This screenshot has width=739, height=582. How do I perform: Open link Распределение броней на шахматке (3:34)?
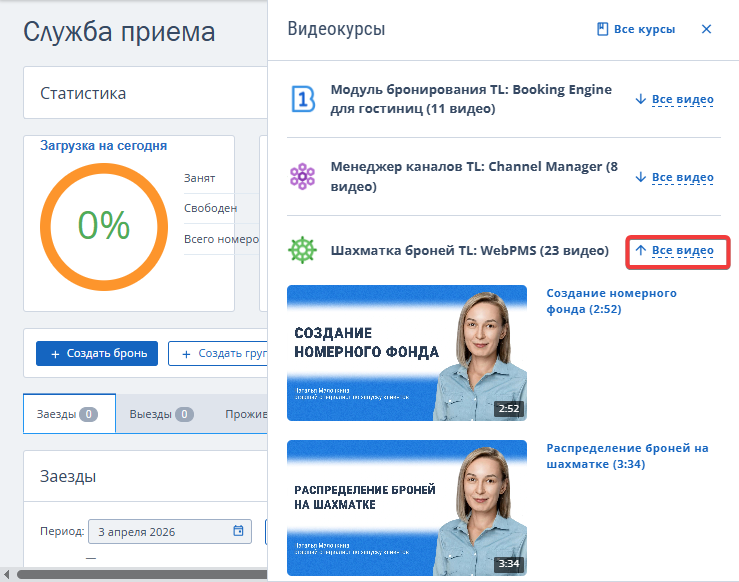coord(627,456)
